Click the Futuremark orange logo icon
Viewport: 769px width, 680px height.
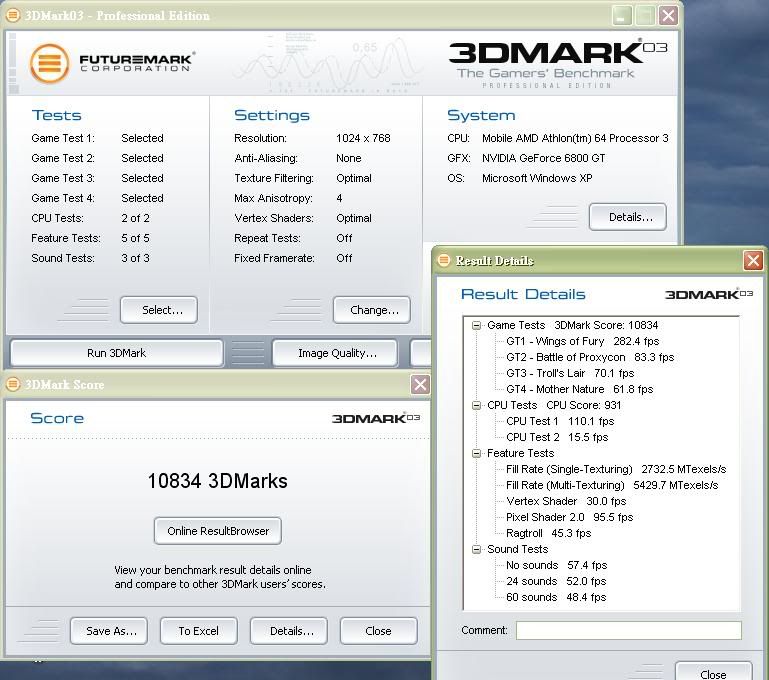(x=50, y=63)
